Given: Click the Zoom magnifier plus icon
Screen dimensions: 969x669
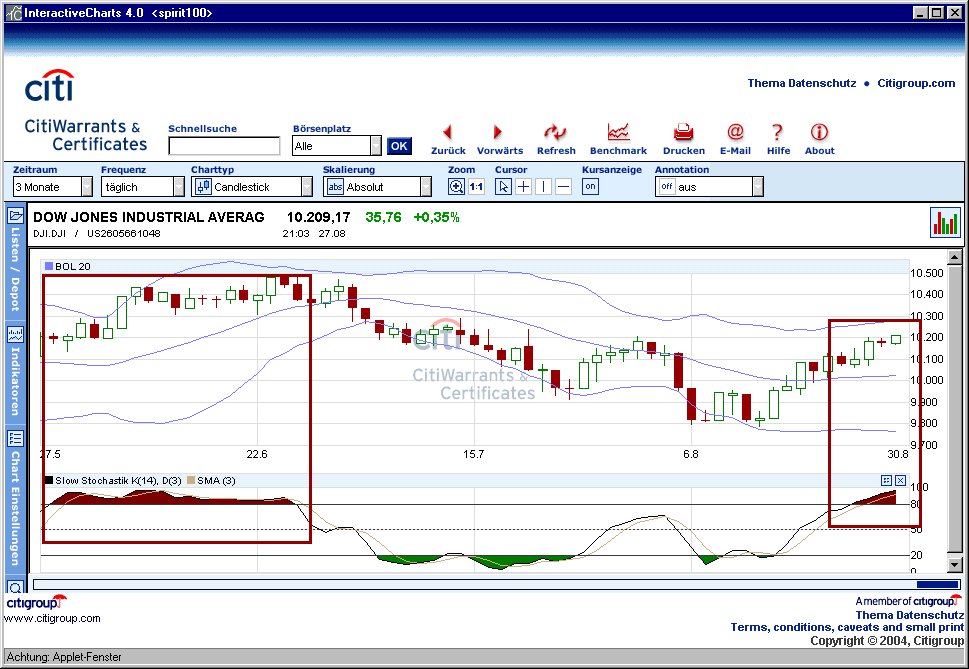Looking at the screenshot, I should [456, 187].
